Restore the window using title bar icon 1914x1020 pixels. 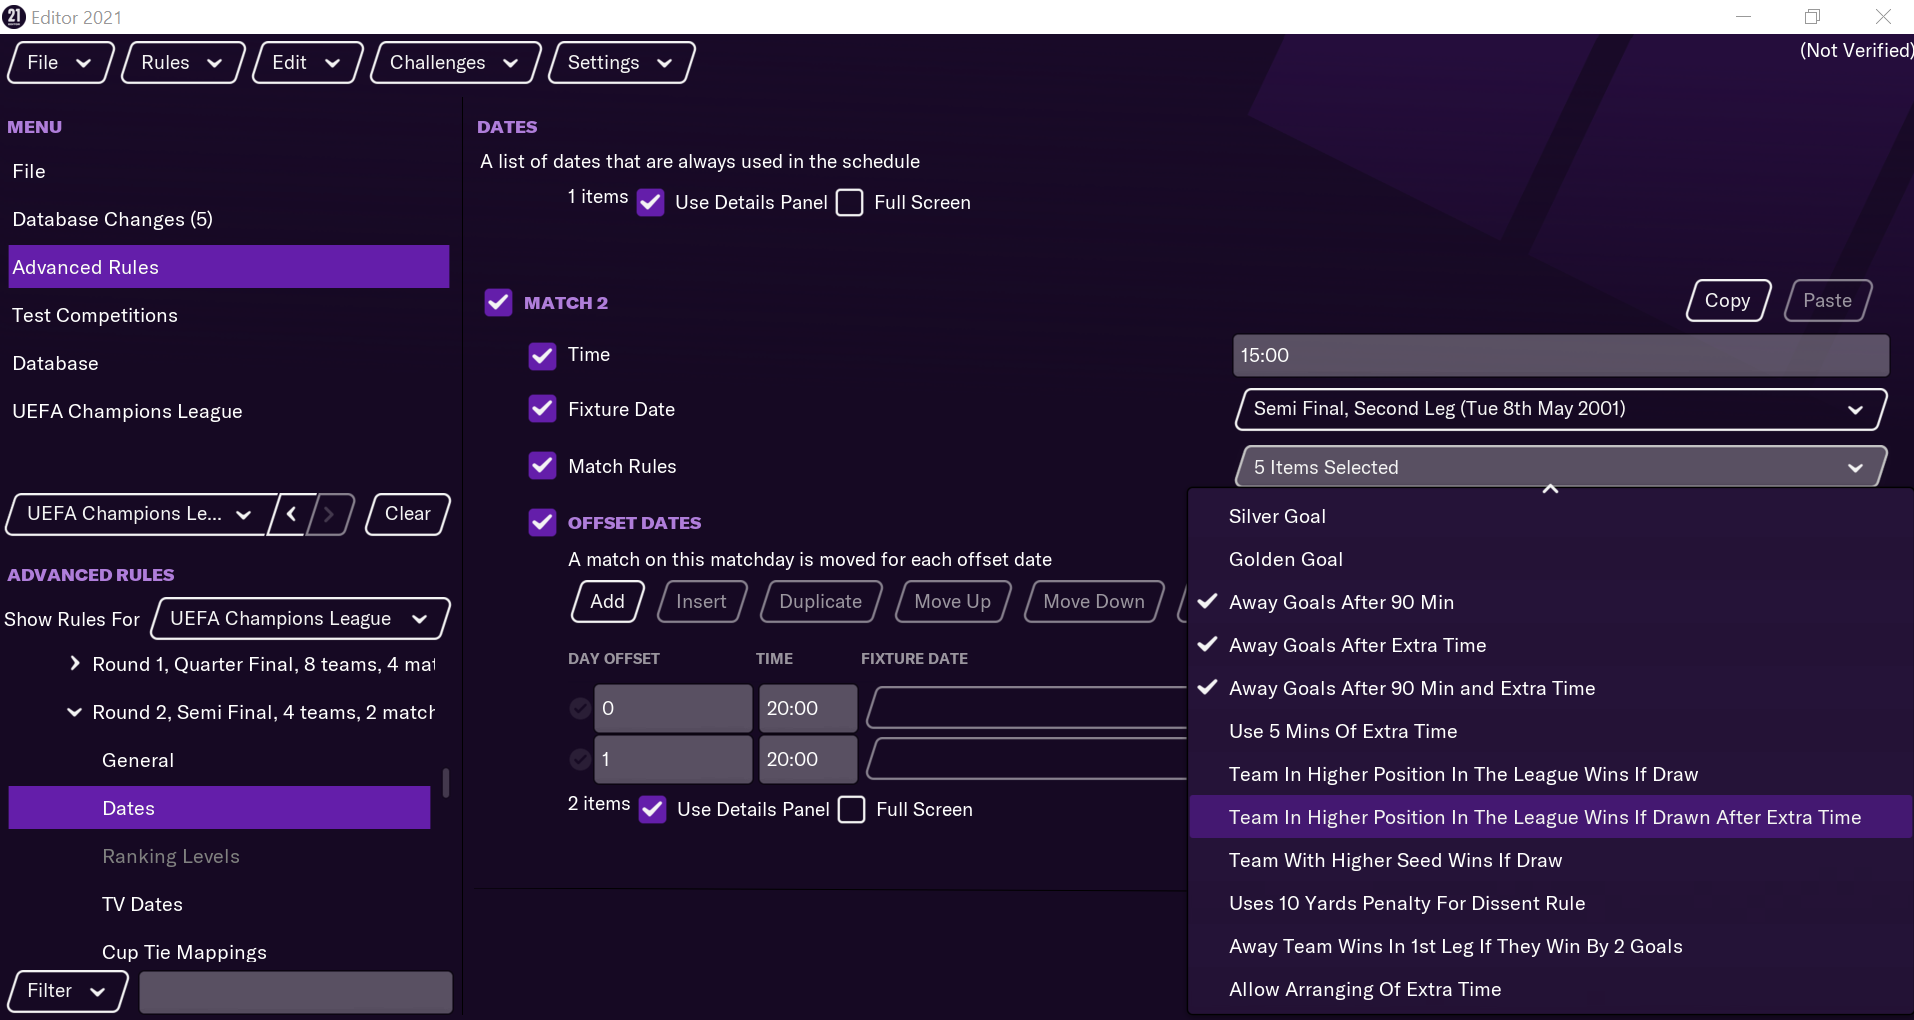coord(1812,17)
